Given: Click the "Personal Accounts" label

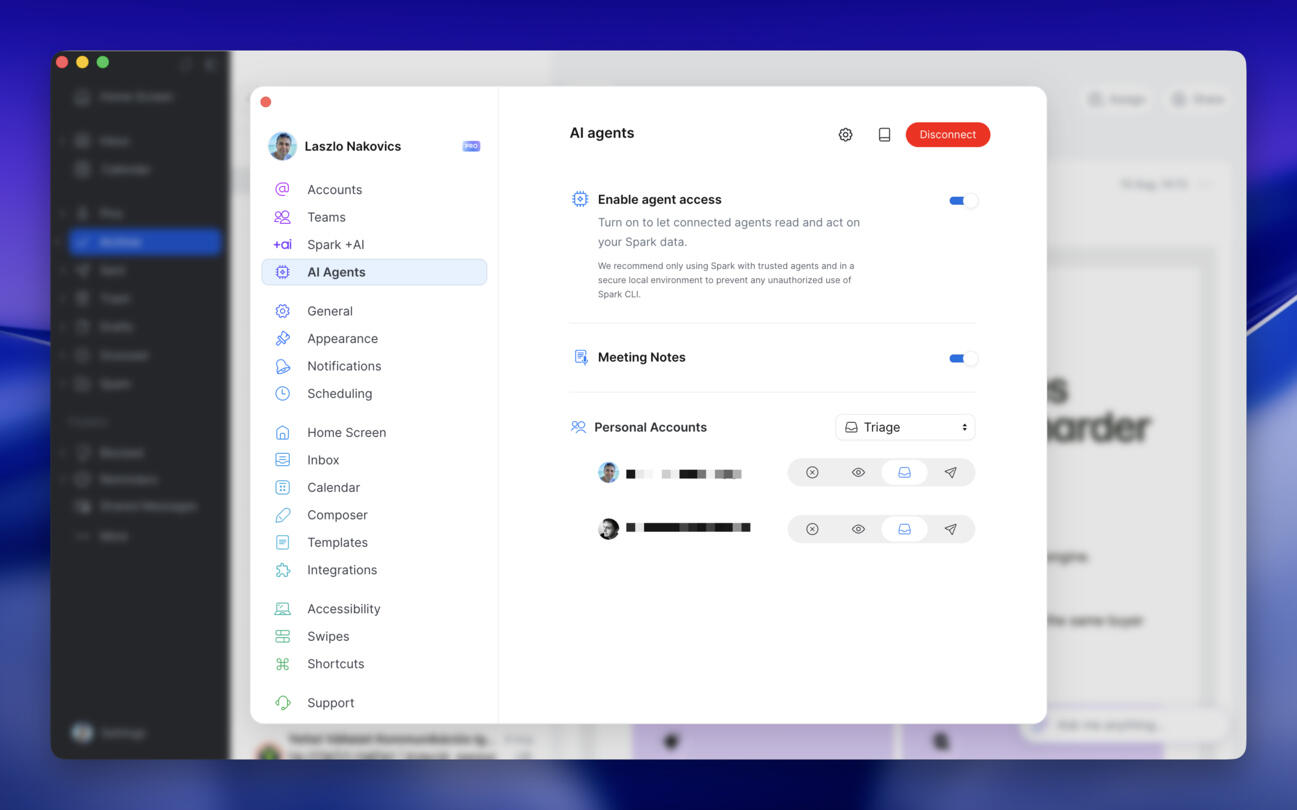Looking at the screenshot, I should (x=650, y=427).
